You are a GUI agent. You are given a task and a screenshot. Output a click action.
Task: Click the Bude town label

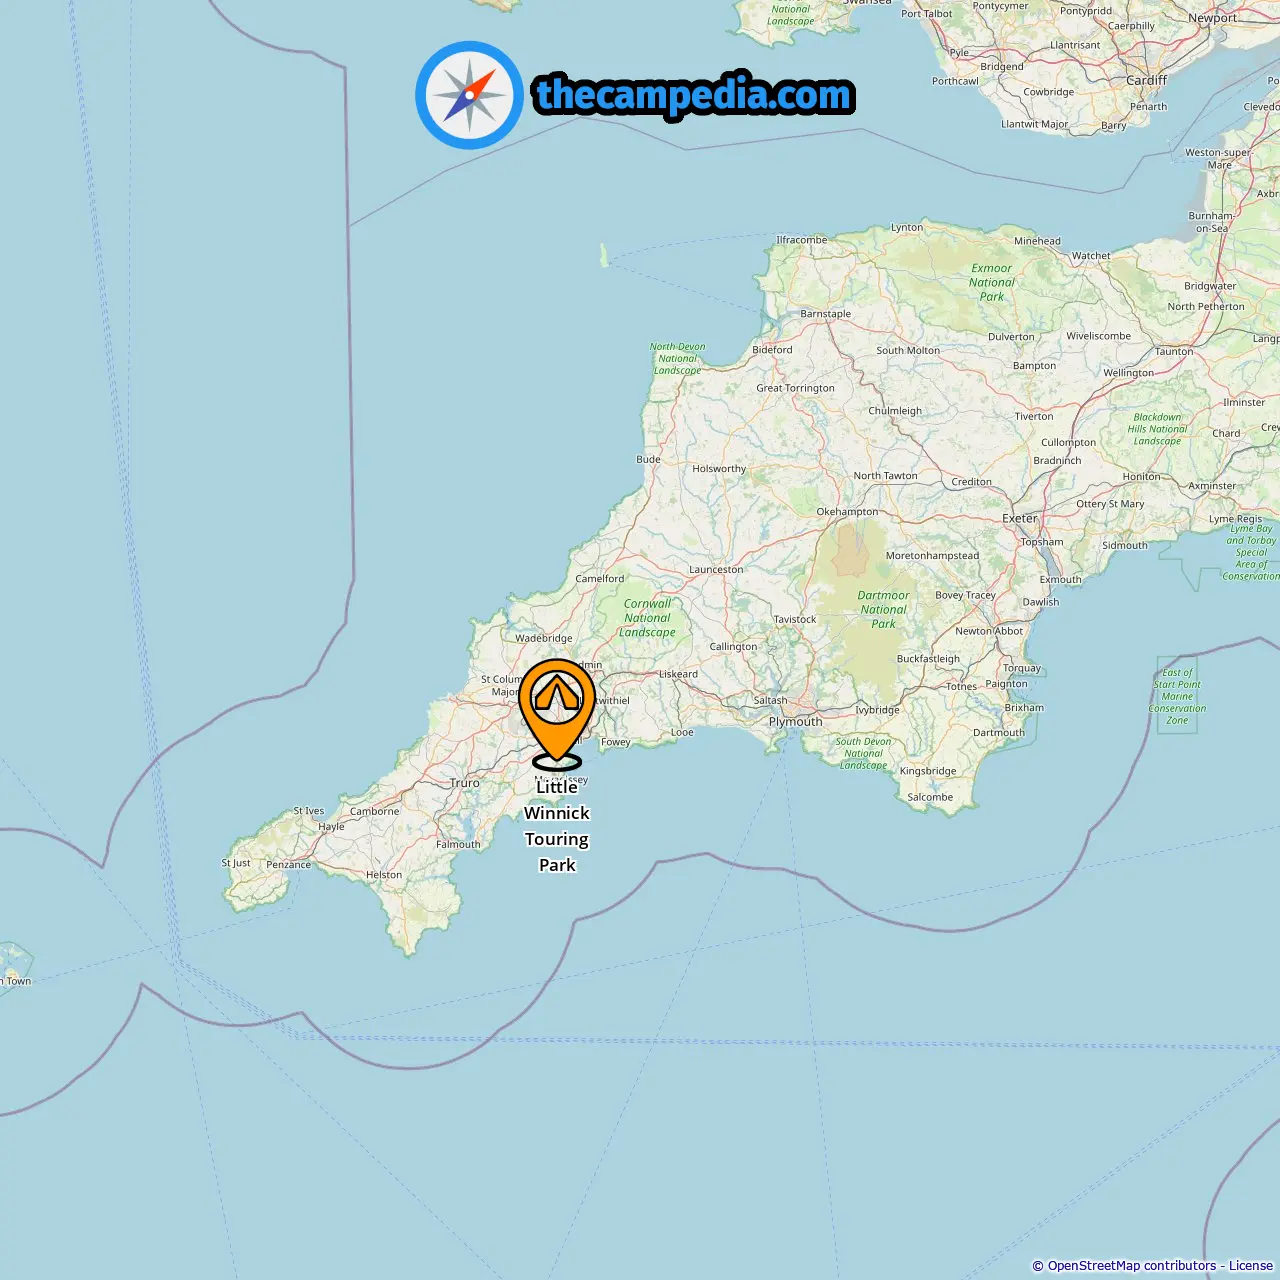pos(648,459)
